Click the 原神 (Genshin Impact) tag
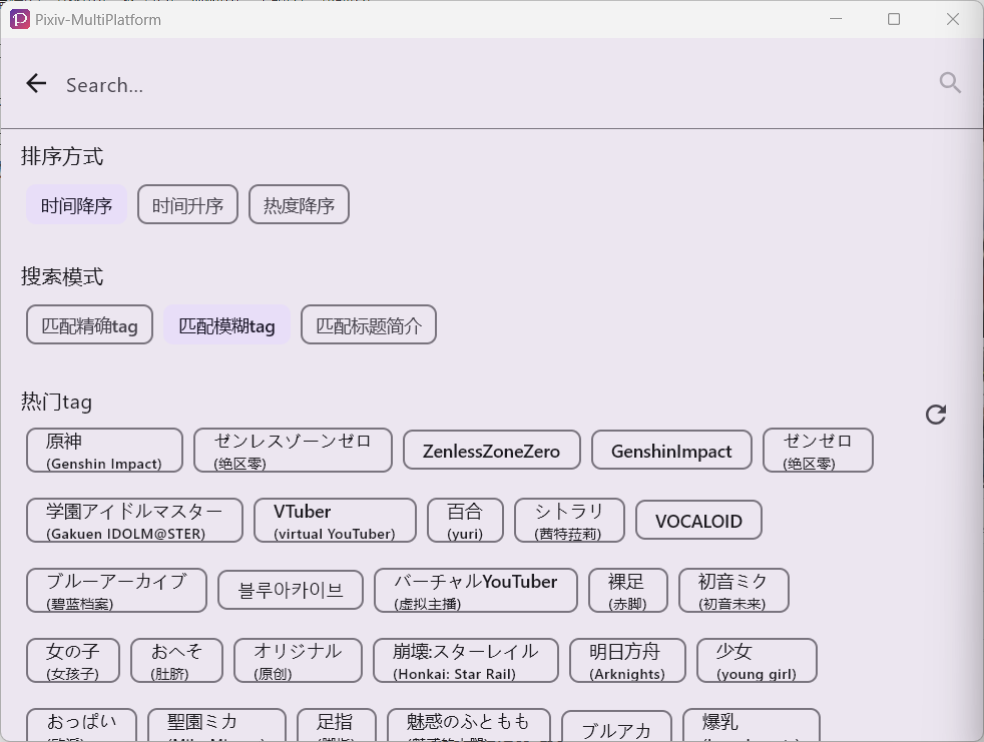Viewport: 984px width, 742px height. tap(105, 451)
